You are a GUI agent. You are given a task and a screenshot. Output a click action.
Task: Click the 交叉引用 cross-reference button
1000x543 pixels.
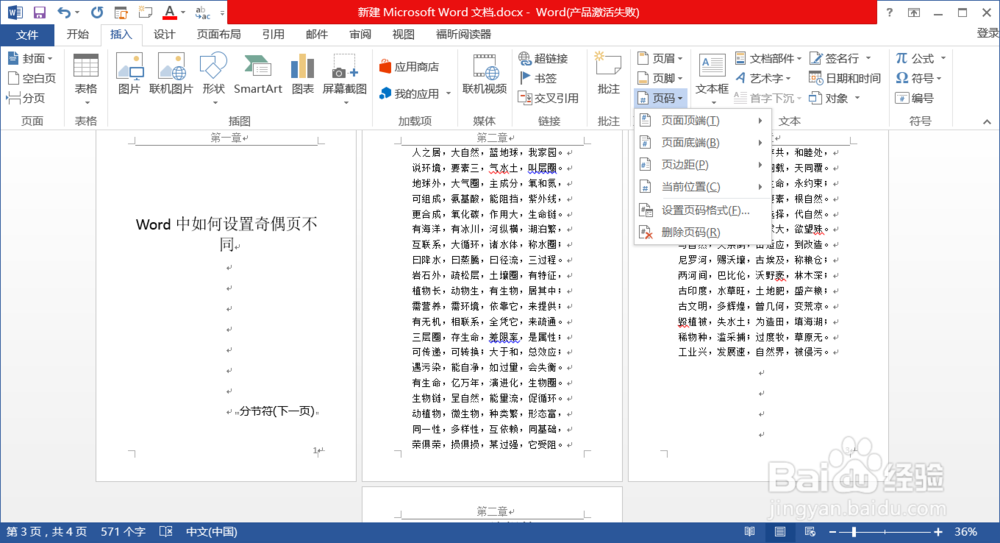(548, 98)
